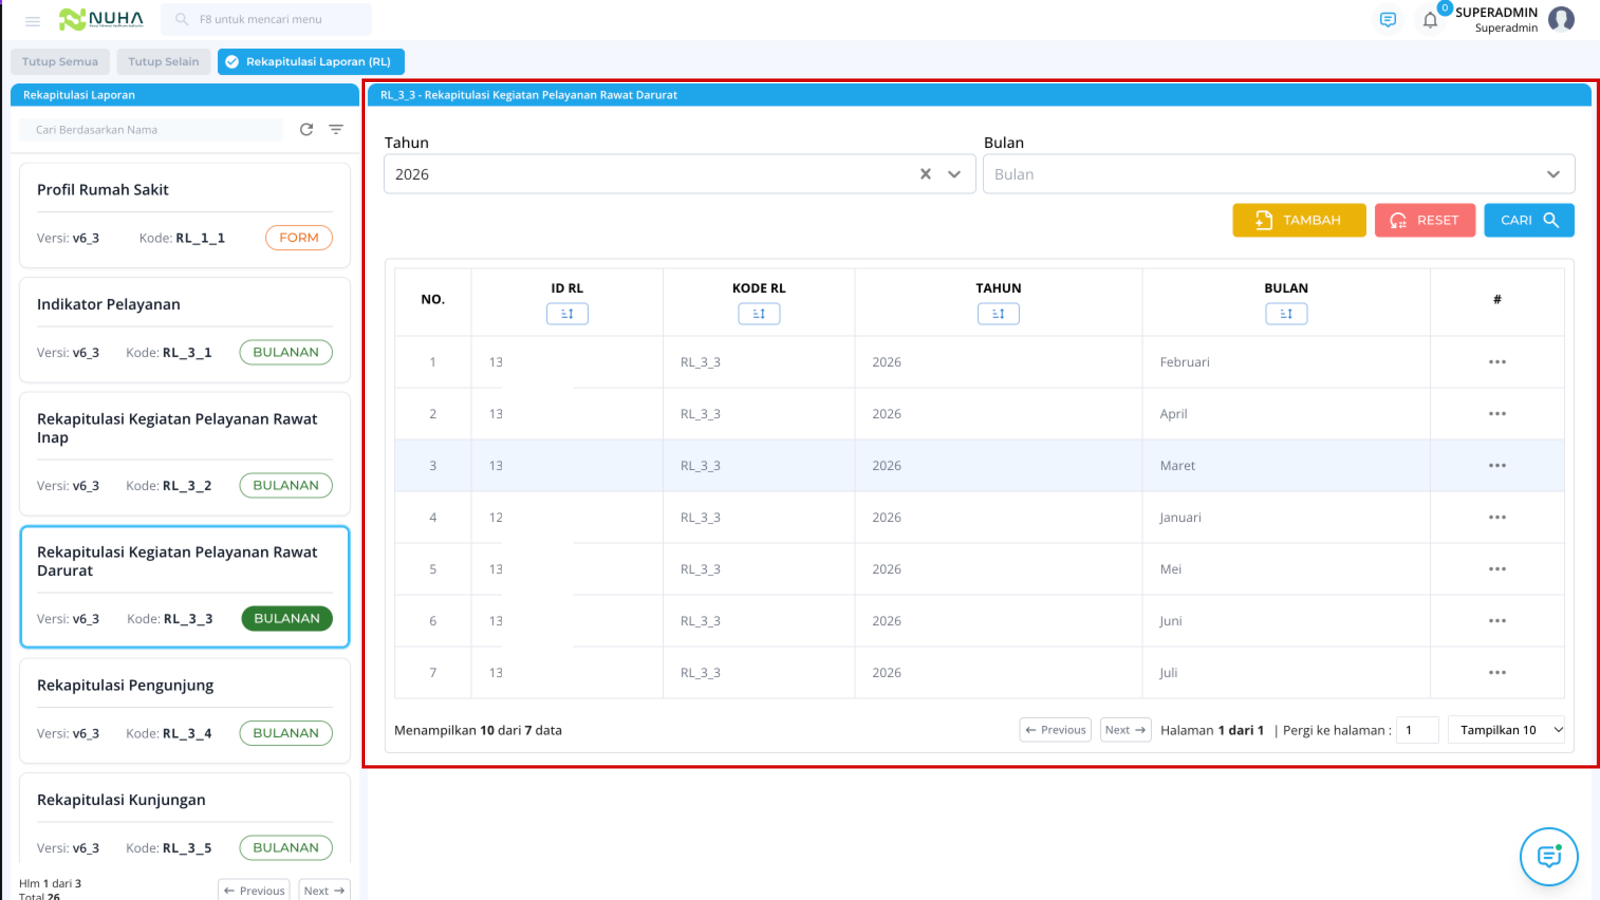Click Pergi ke halaman page number field
The height and width of the screenshot is (900, 1600).
pyautogui.click(x=1417, y=730)
